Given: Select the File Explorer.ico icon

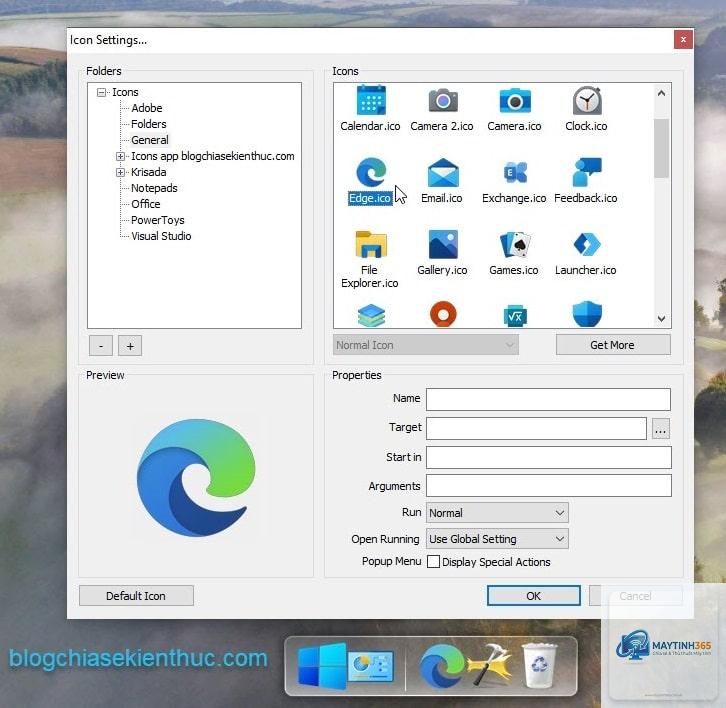Looking at the screenshot, I should 371,244.
